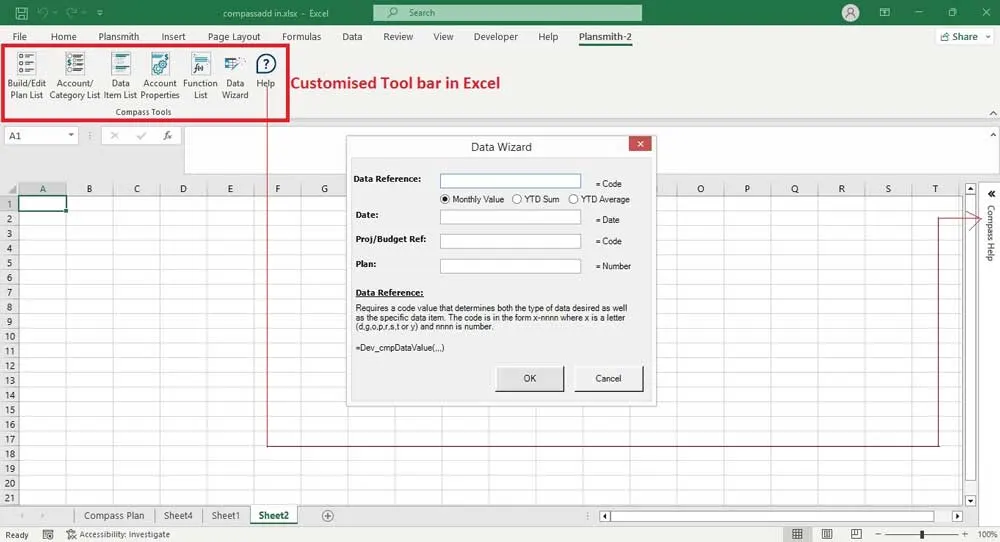Image resolution: width=1000 pixels, height=542 pixels.
Task: Click the Select All corner triangle
Action: 11,189
